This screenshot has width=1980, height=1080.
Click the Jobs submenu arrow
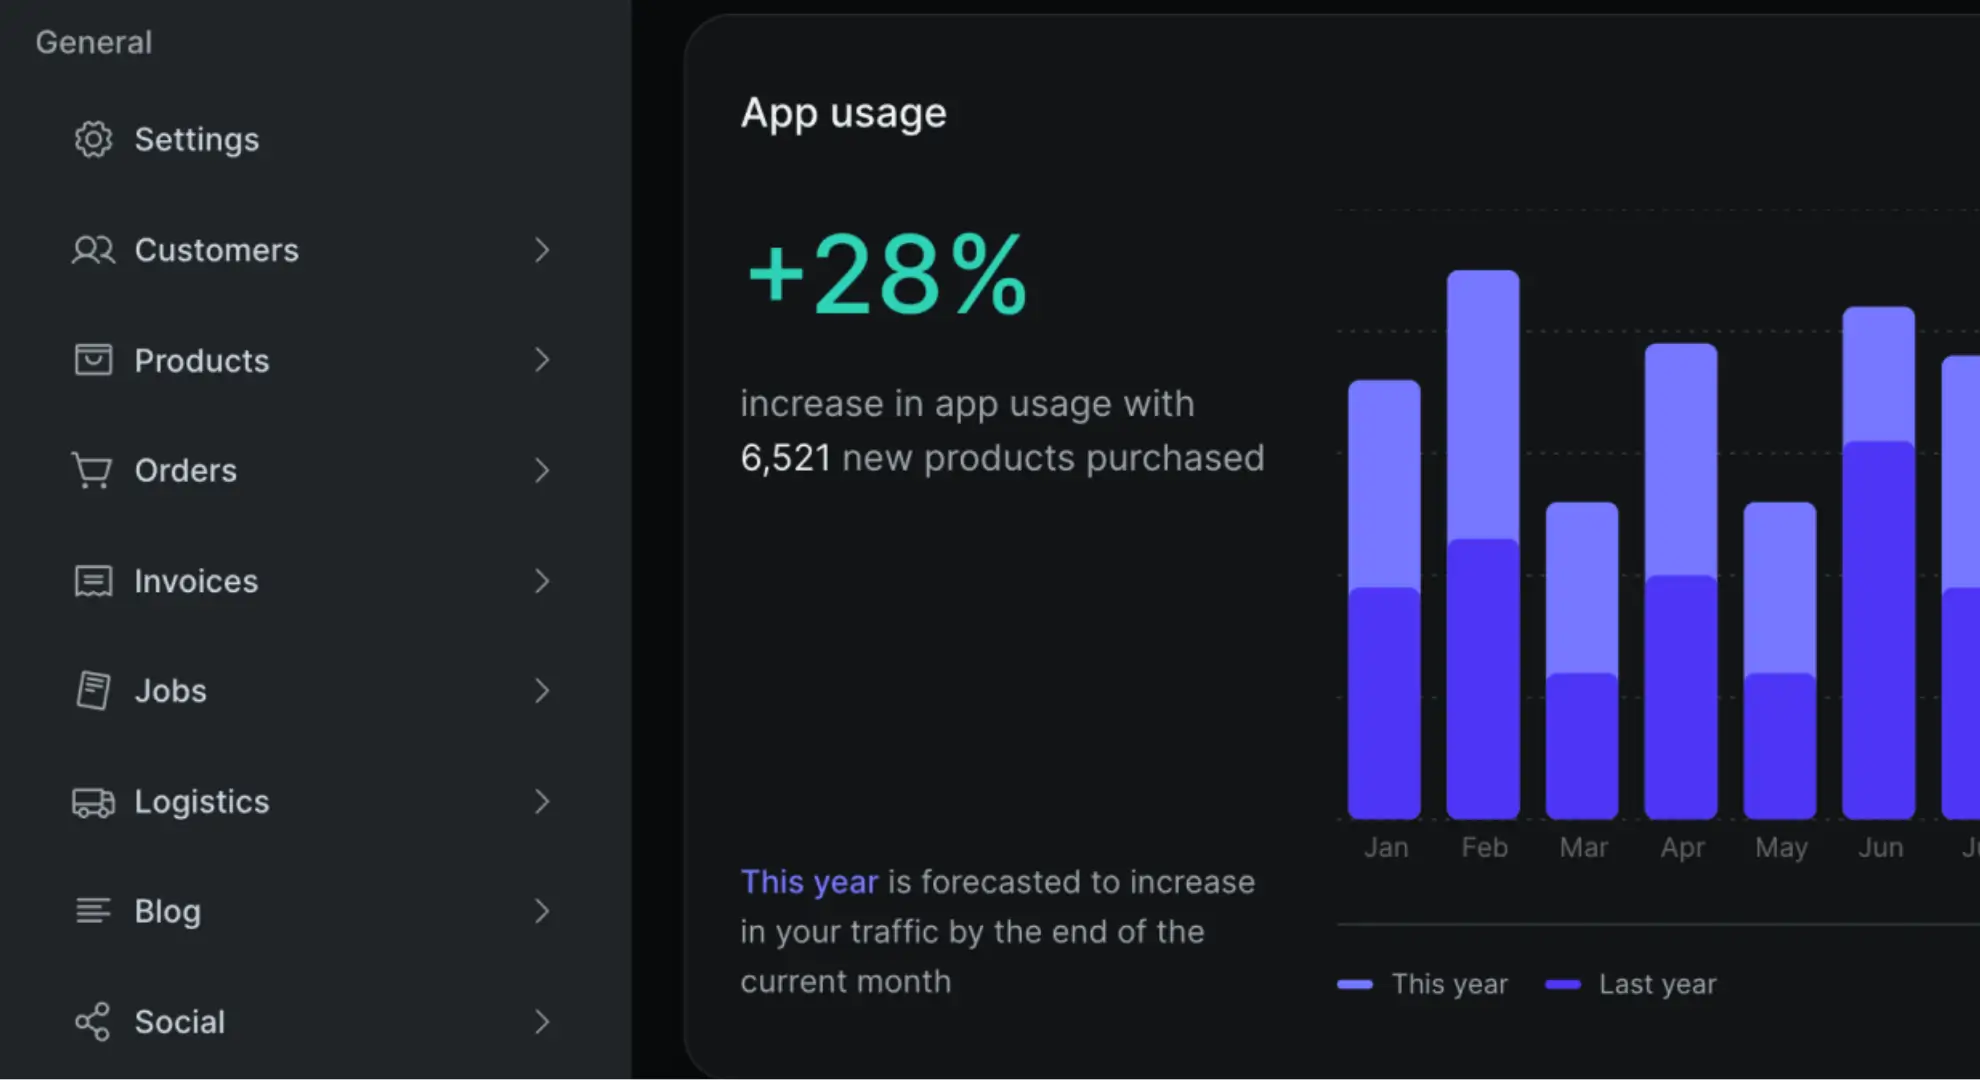click(x=541, y=690)
